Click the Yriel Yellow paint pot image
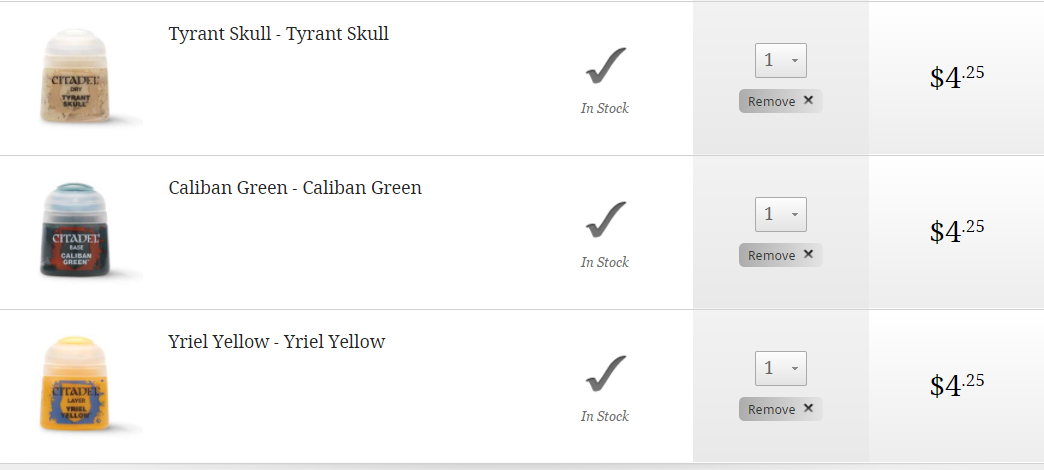1044x470 pixels. [x=78, y=386]
